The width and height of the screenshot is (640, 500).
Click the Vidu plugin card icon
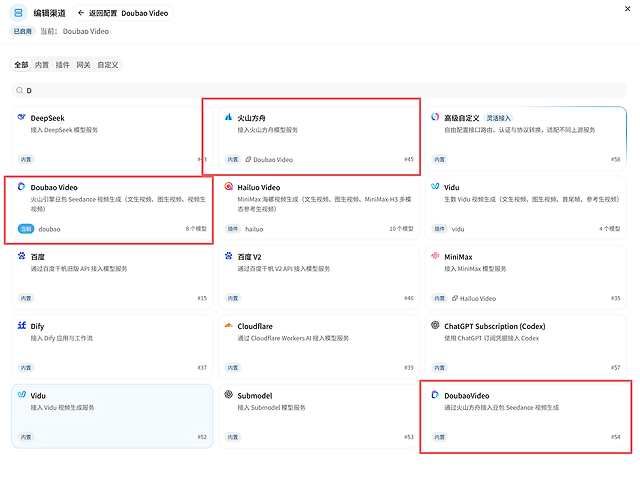pos(435,187)
